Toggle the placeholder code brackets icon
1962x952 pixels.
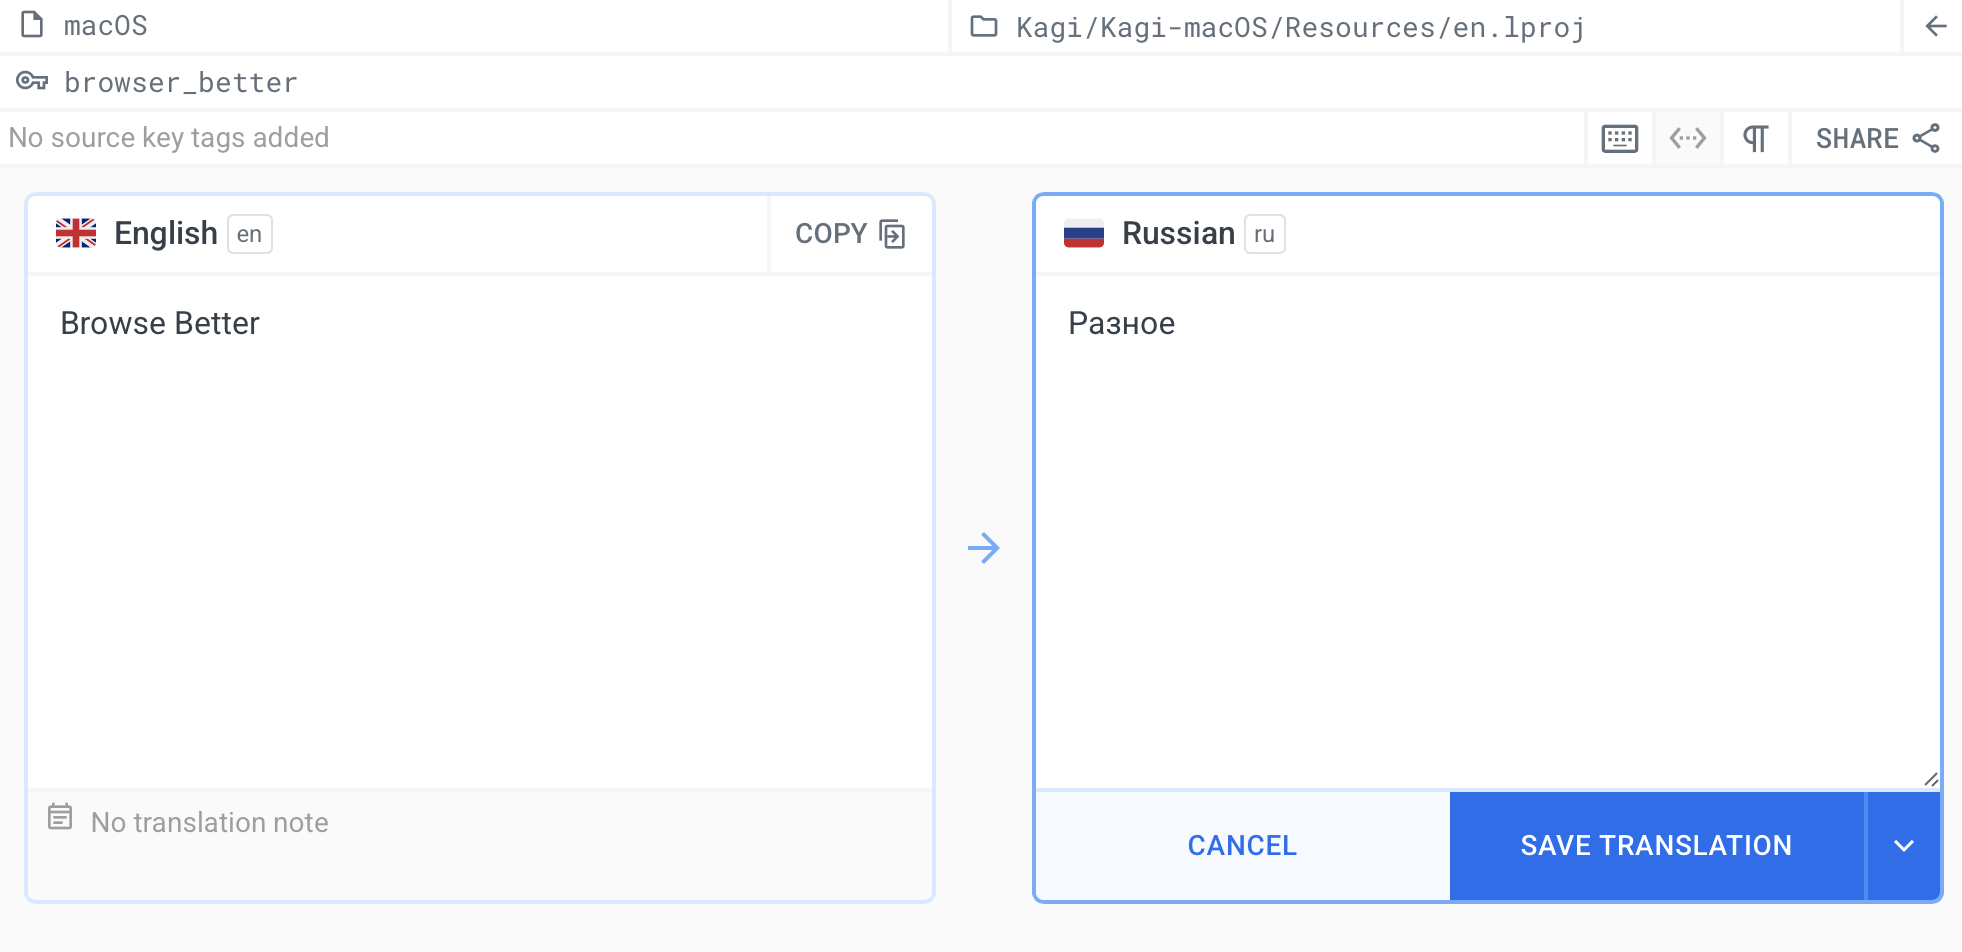(1687, 138)
